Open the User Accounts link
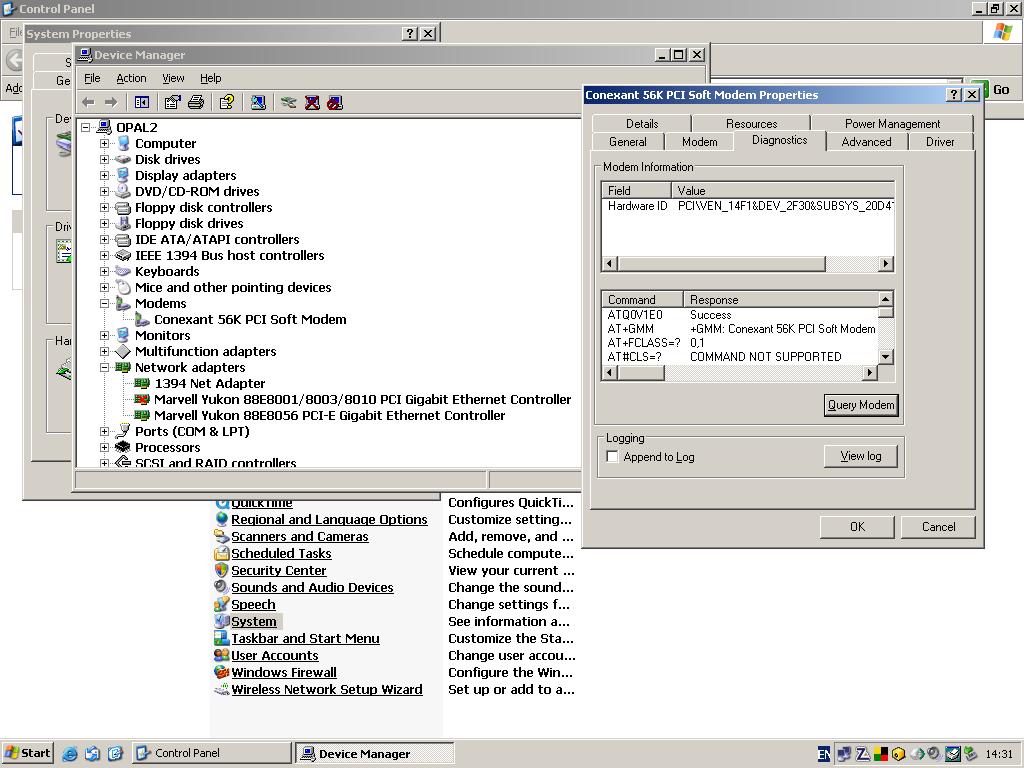This screenshot has height=768, width=1024. pos(275,656)
